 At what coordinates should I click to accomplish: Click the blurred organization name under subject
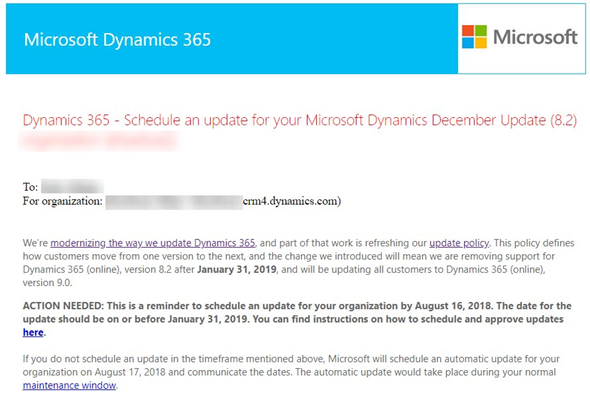coord(99,141)
